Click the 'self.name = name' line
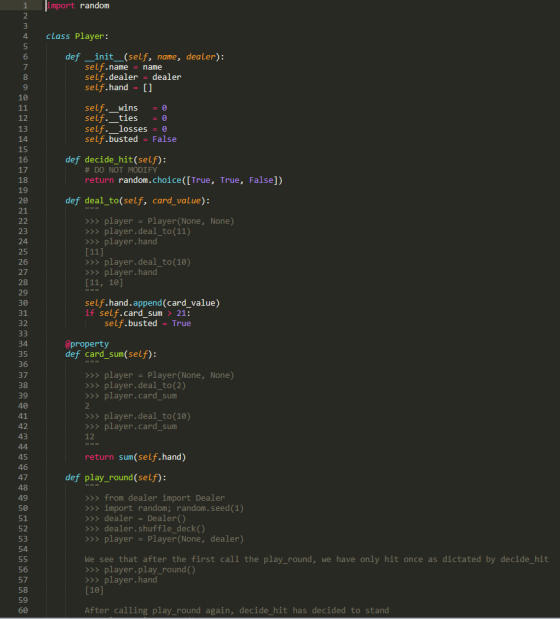Viewport: 560px width, 619px height. point(123,67)
